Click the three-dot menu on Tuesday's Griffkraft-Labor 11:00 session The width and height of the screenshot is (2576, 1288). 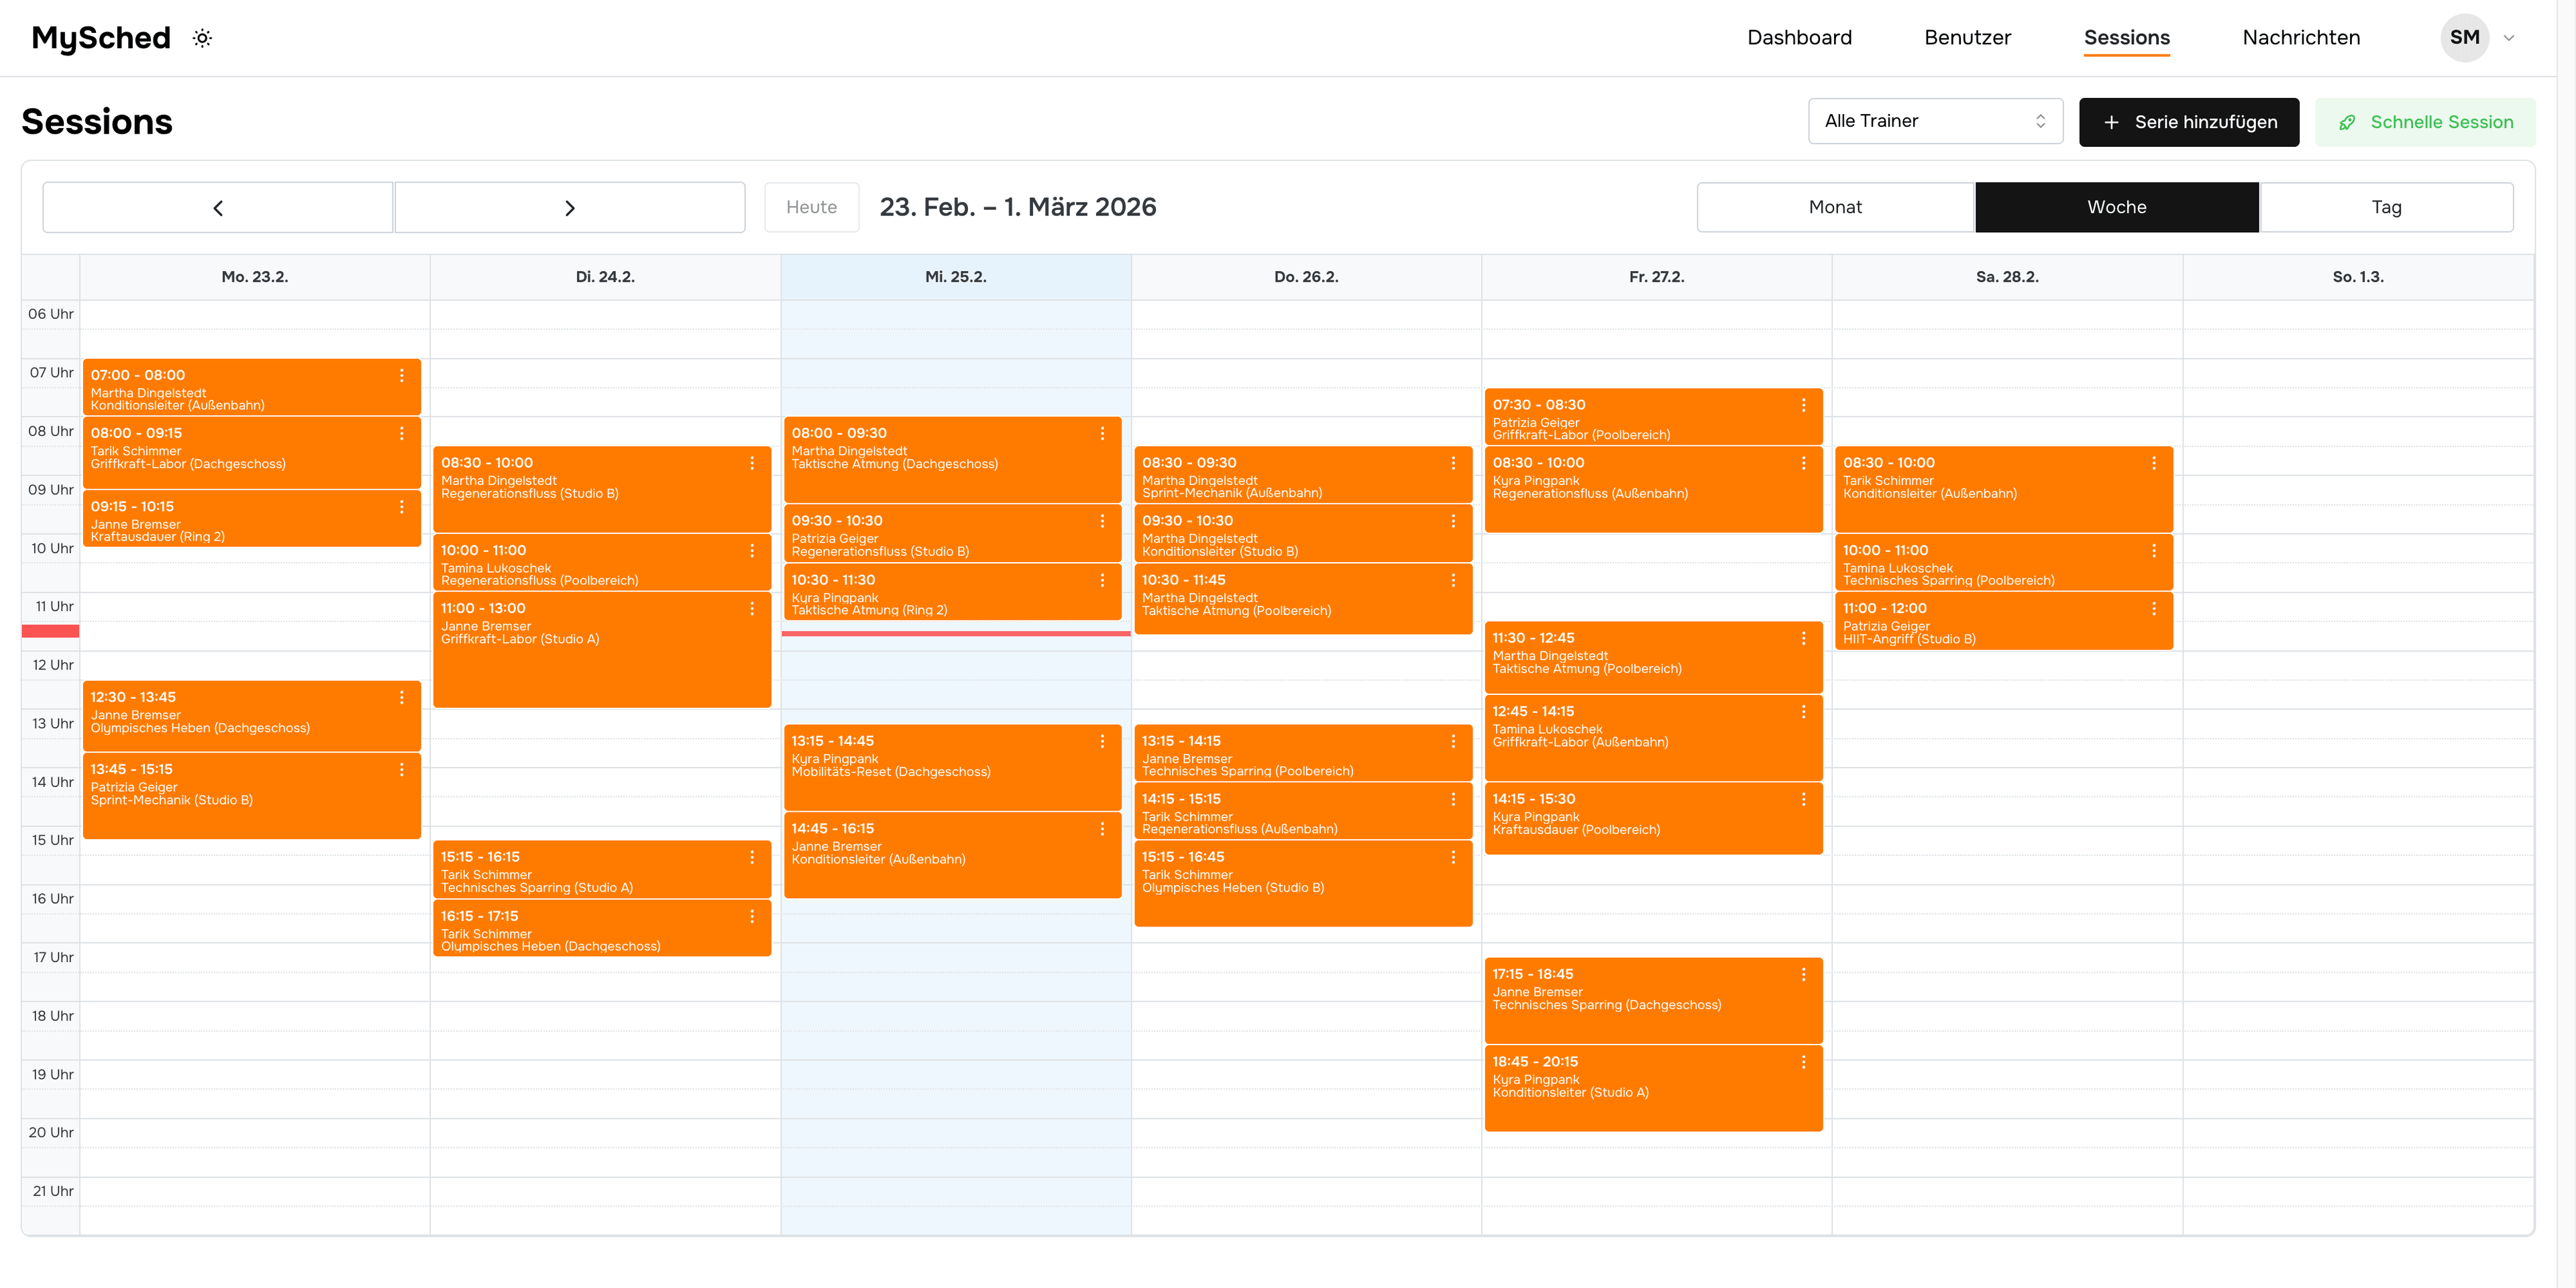click(x=753, y=609)
